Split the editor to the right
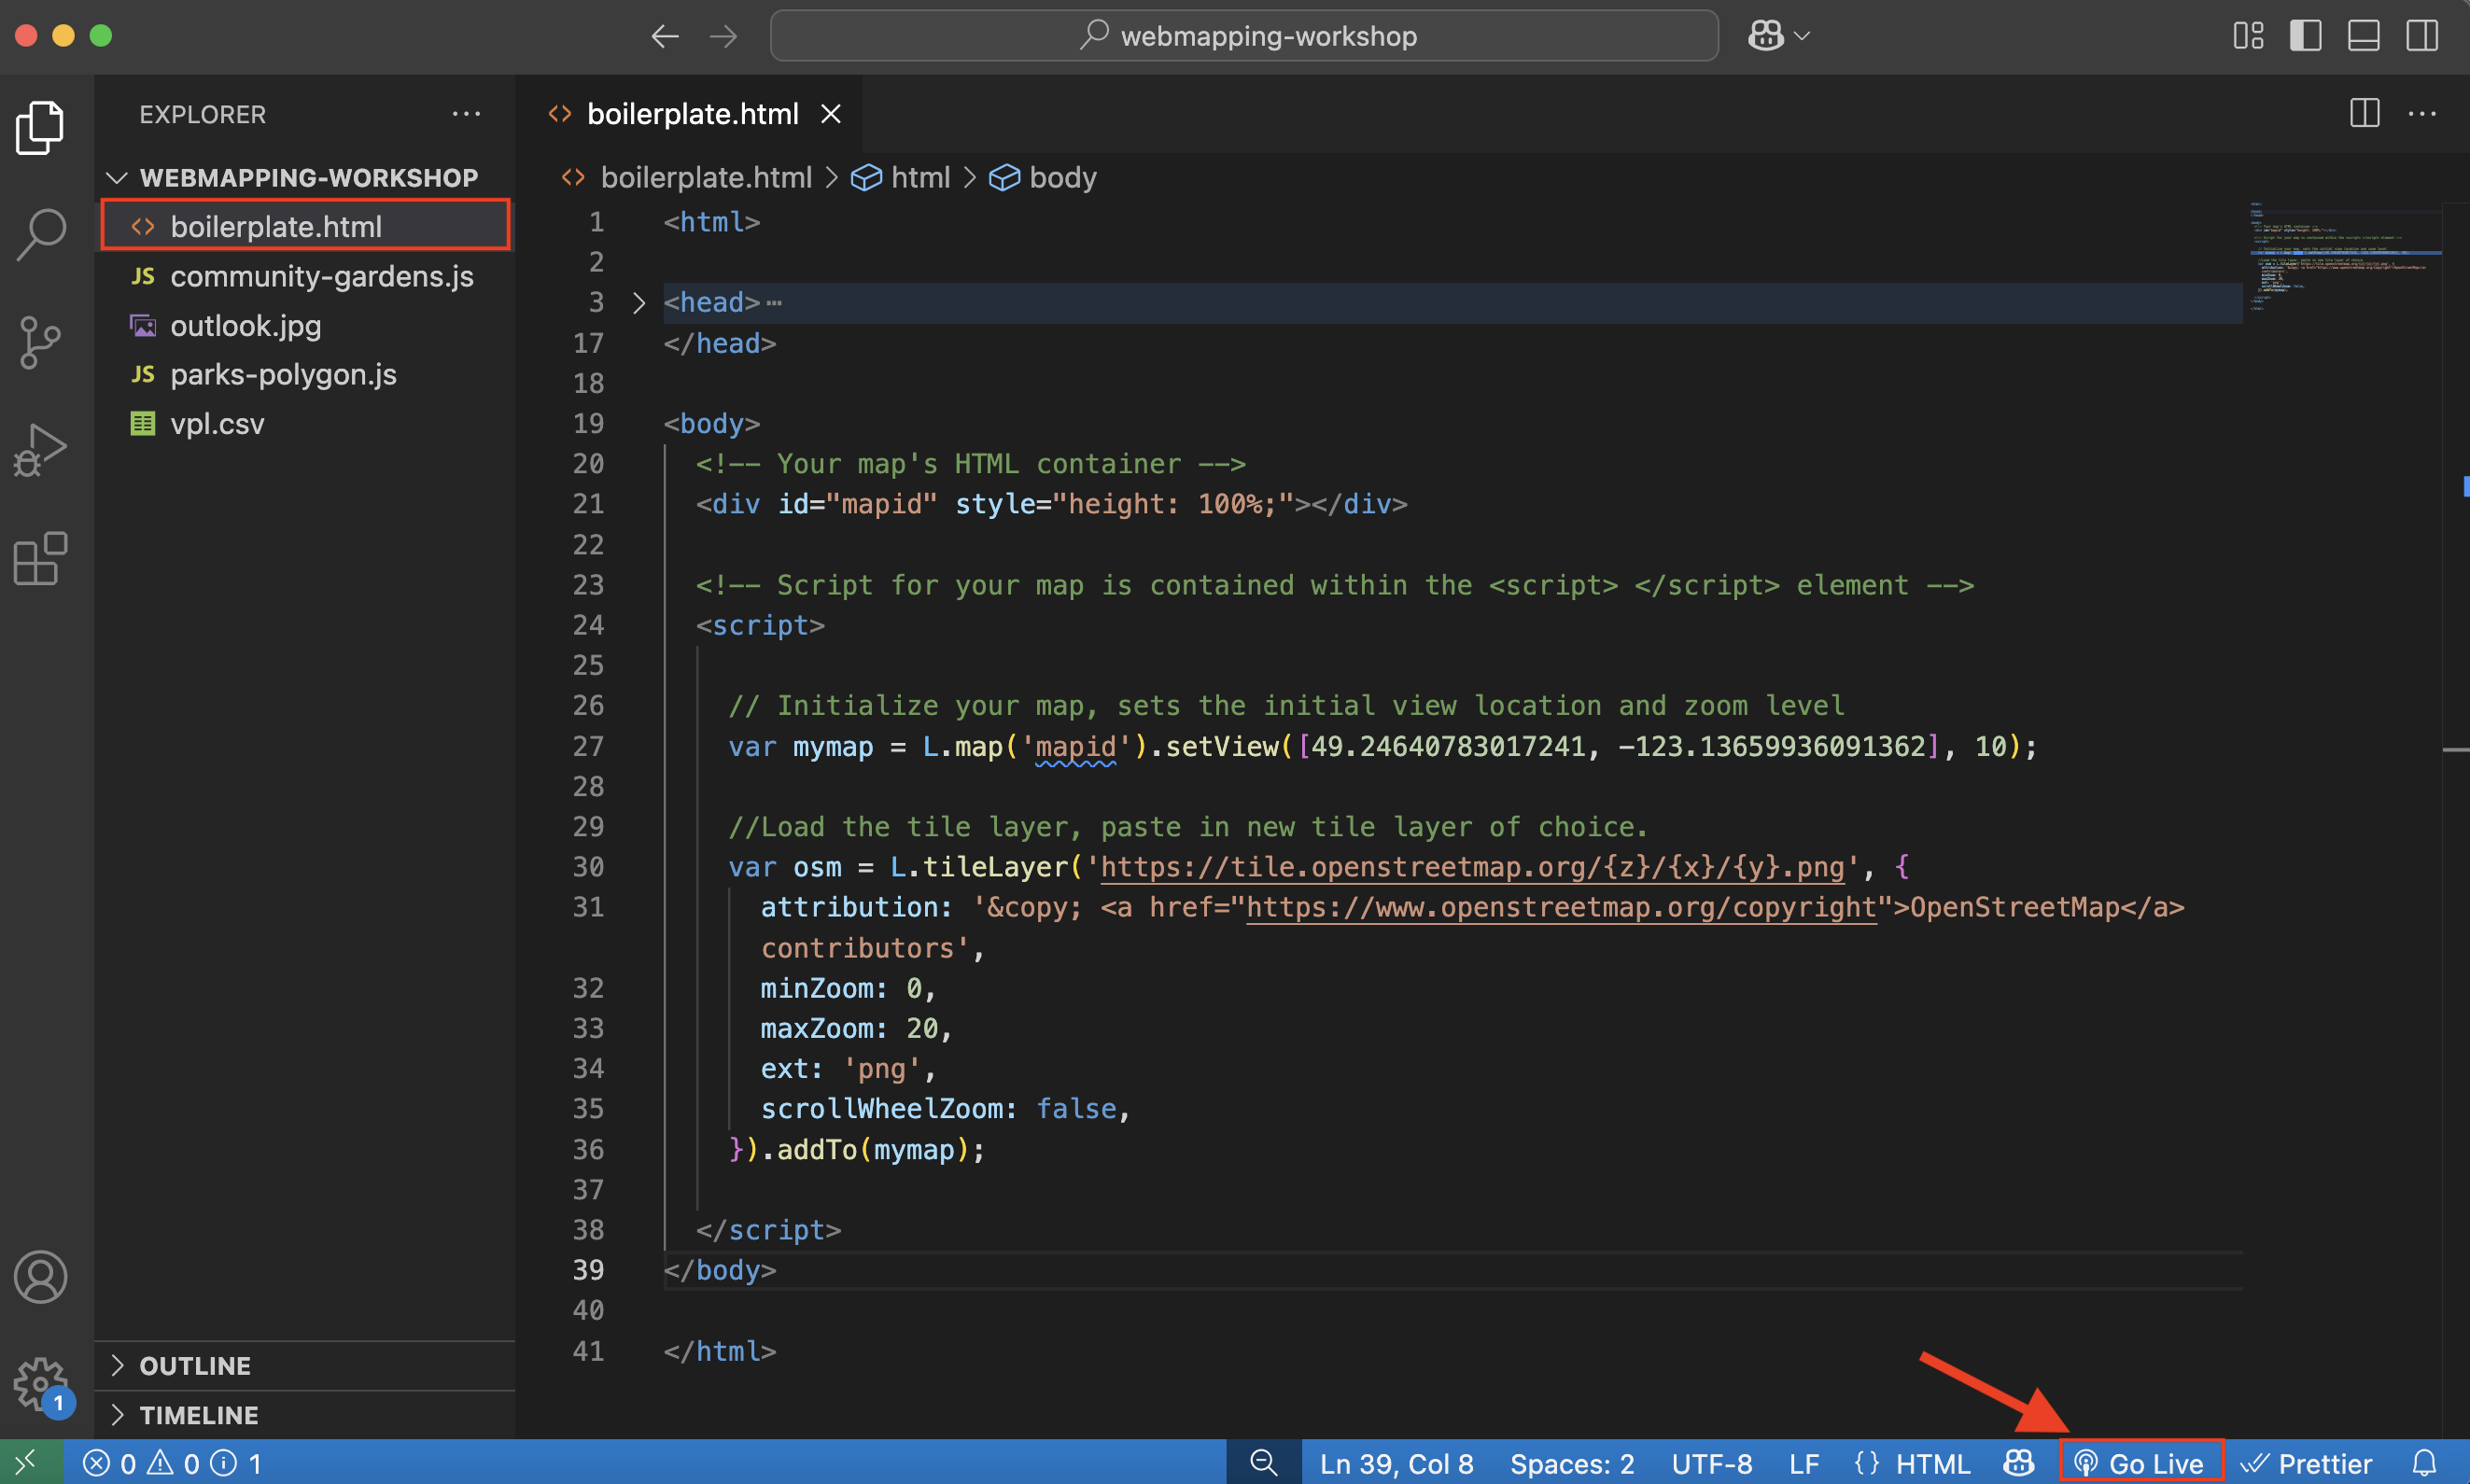This screenshot has width=2470, height=1484. (2364, 113)
